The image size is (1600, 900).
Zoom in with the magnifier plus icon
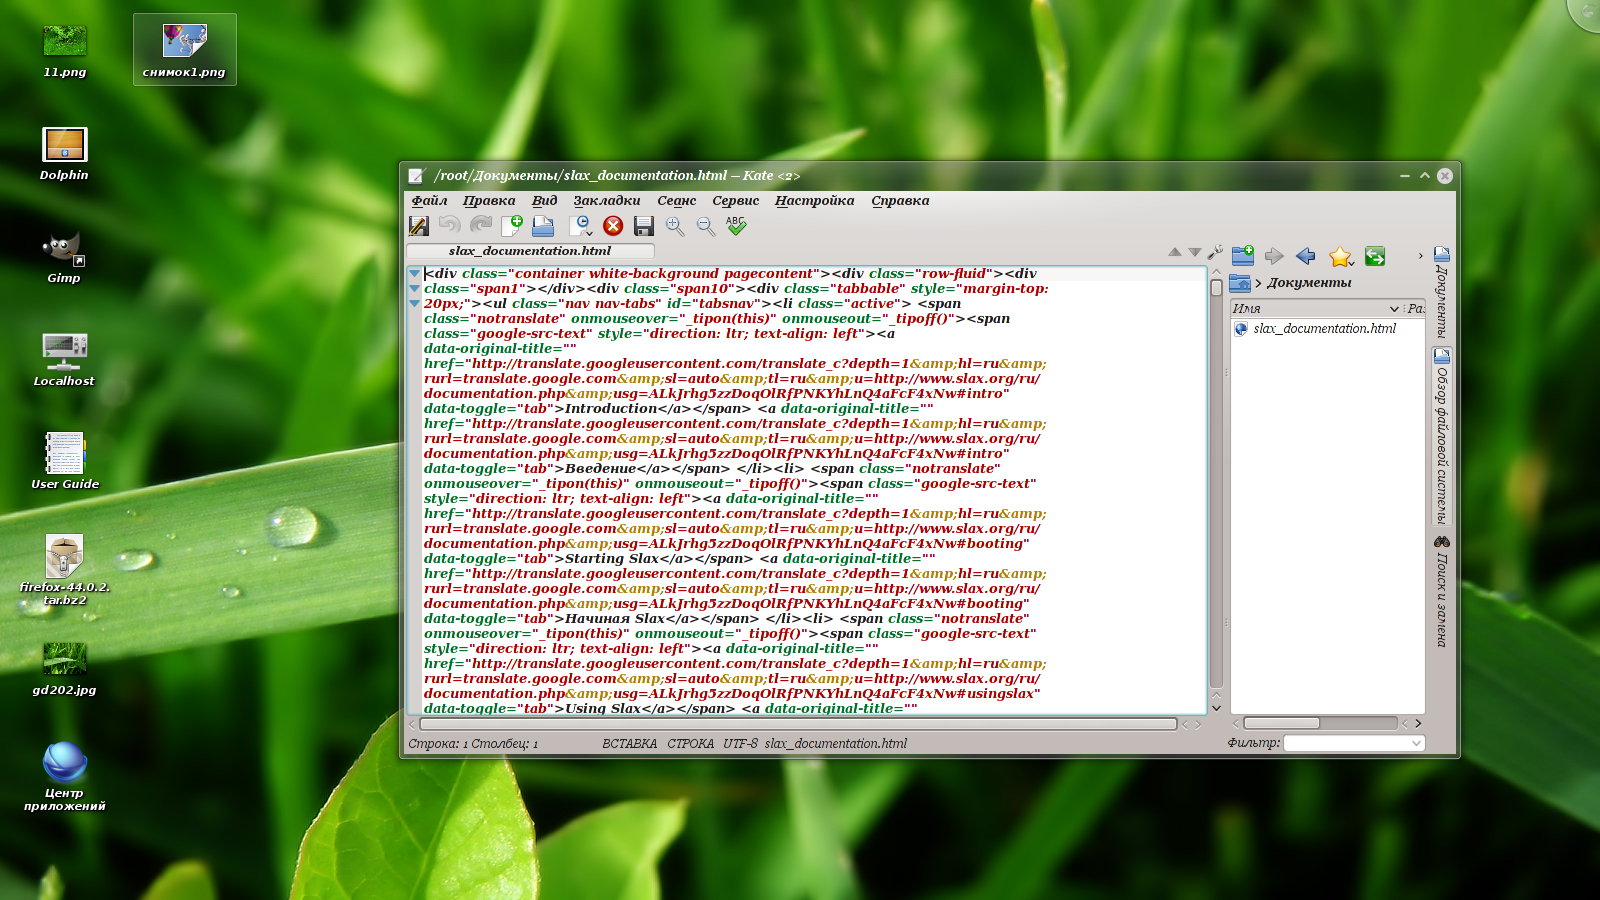click(x=675, y=227)
